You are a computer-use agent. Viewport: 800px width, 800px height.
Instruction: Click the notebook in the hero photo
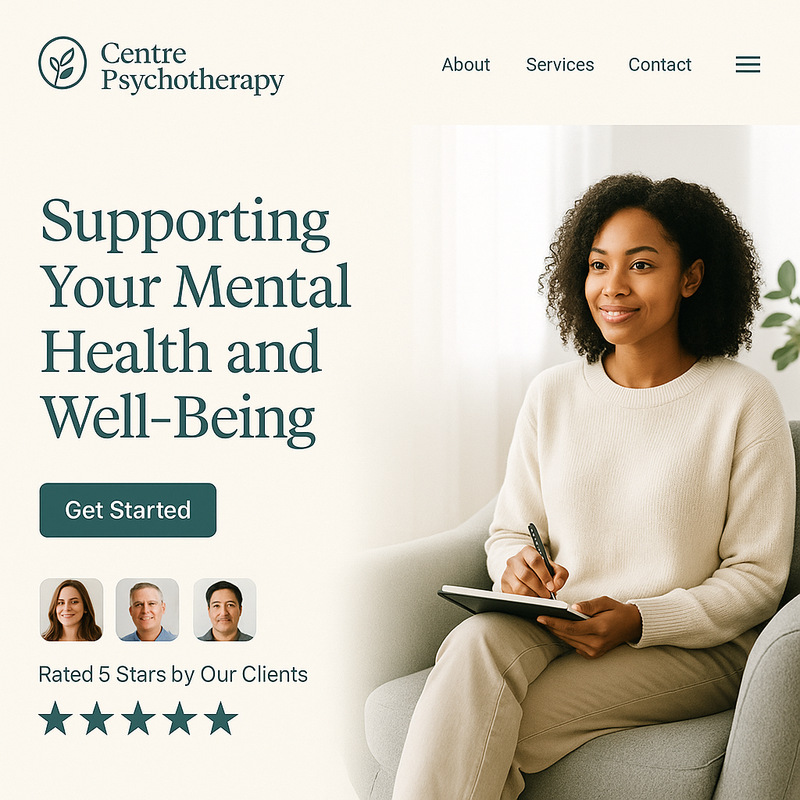[x=513, y=603]
